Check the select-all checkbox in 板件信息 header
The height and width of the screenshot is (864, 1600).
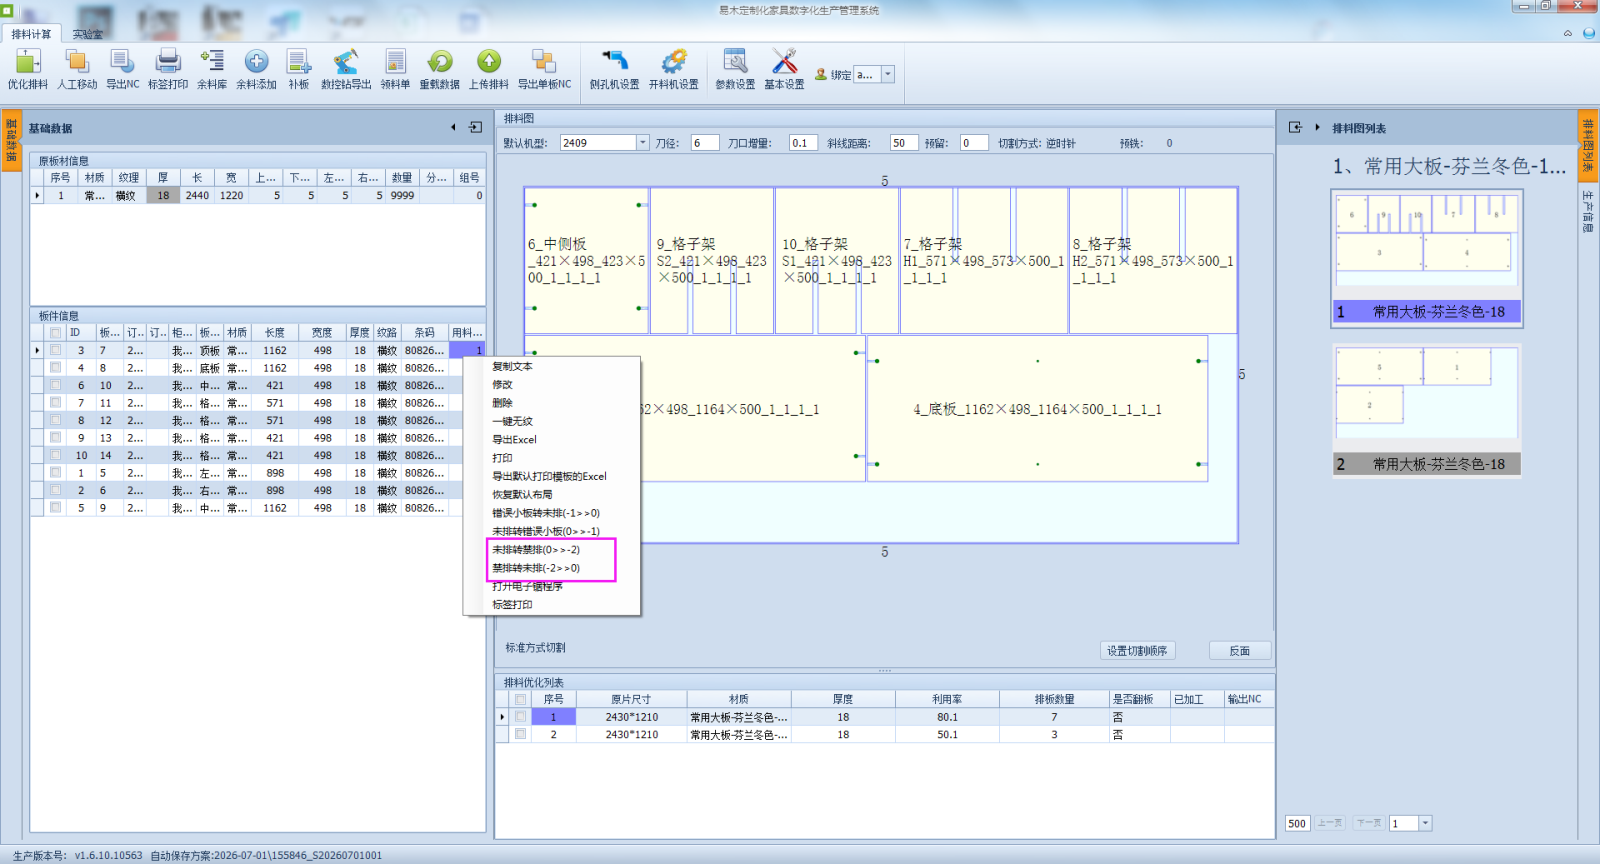[56, 333]
